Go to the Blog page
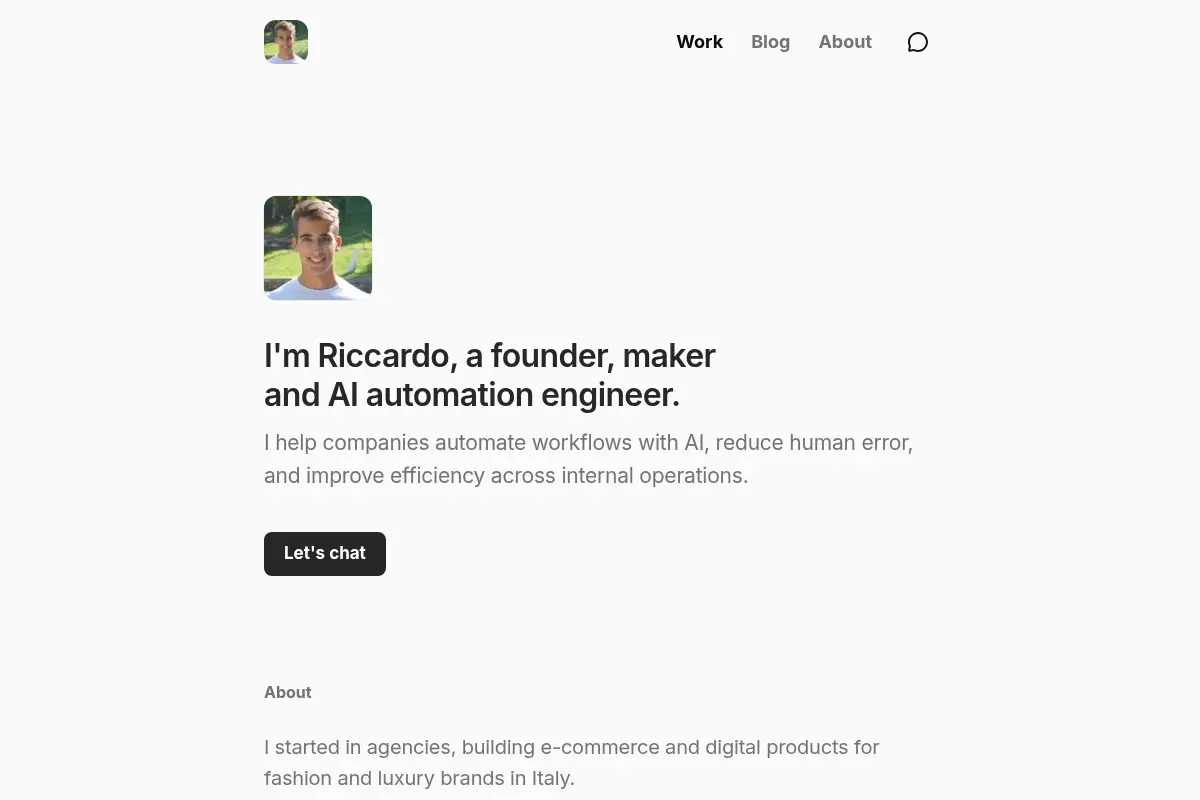Image resolution: width=1200 pixels, height=800 pixels. pos(770,42)
